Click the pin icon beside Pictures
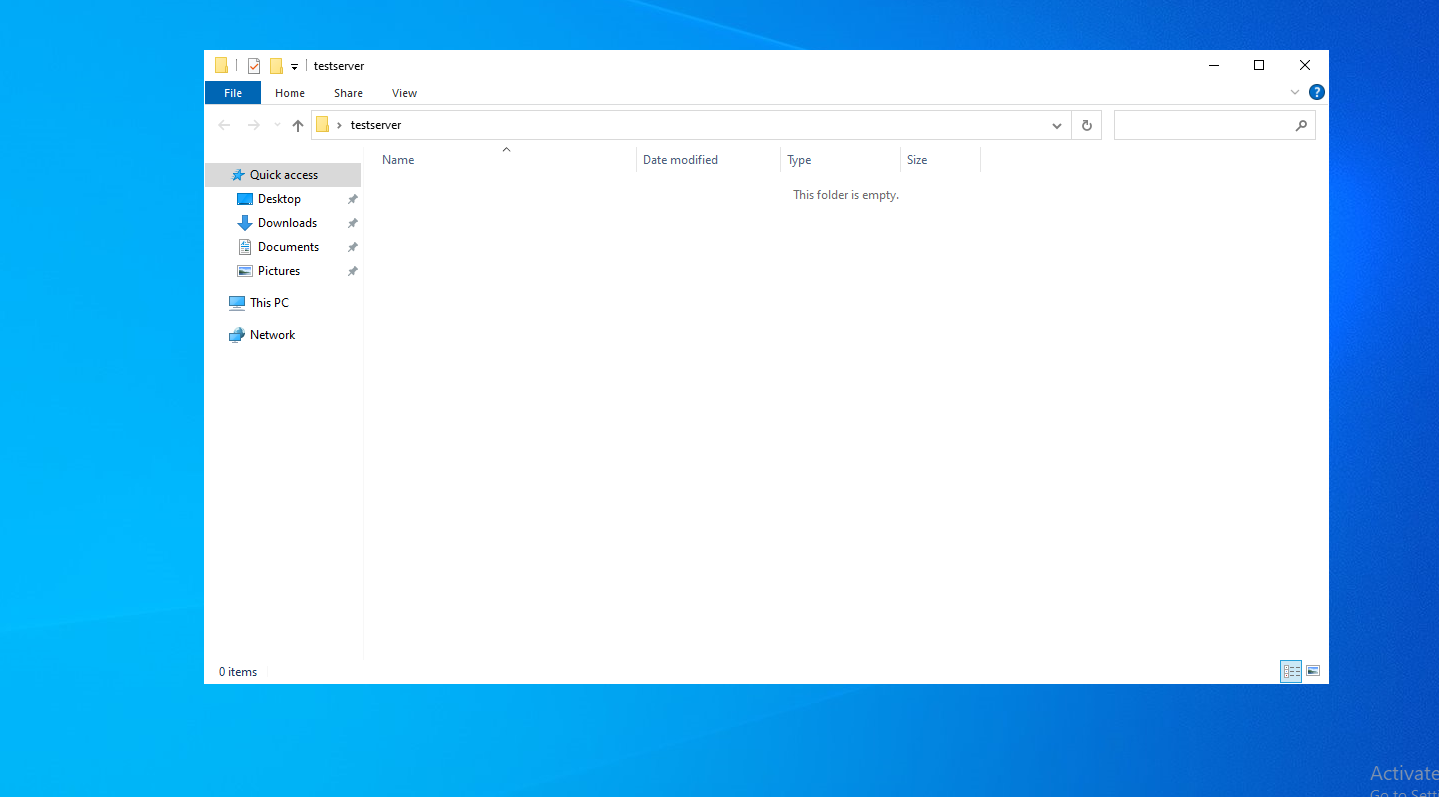This screenshot has width=1439, height=797. pyautogui.click(x=352, y=271)
